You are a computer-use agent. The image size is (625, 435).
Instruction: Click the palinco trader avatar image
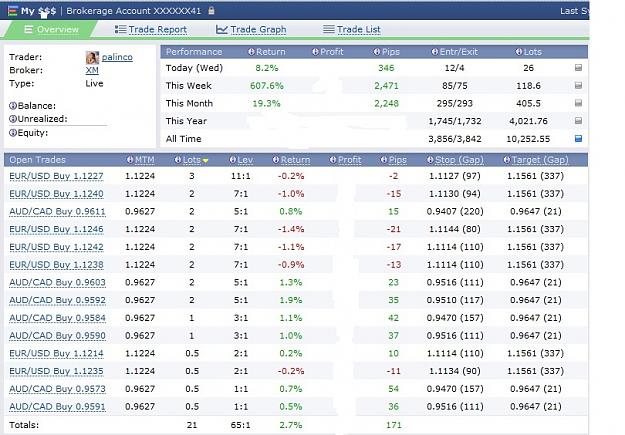click(x=92, y=57)
